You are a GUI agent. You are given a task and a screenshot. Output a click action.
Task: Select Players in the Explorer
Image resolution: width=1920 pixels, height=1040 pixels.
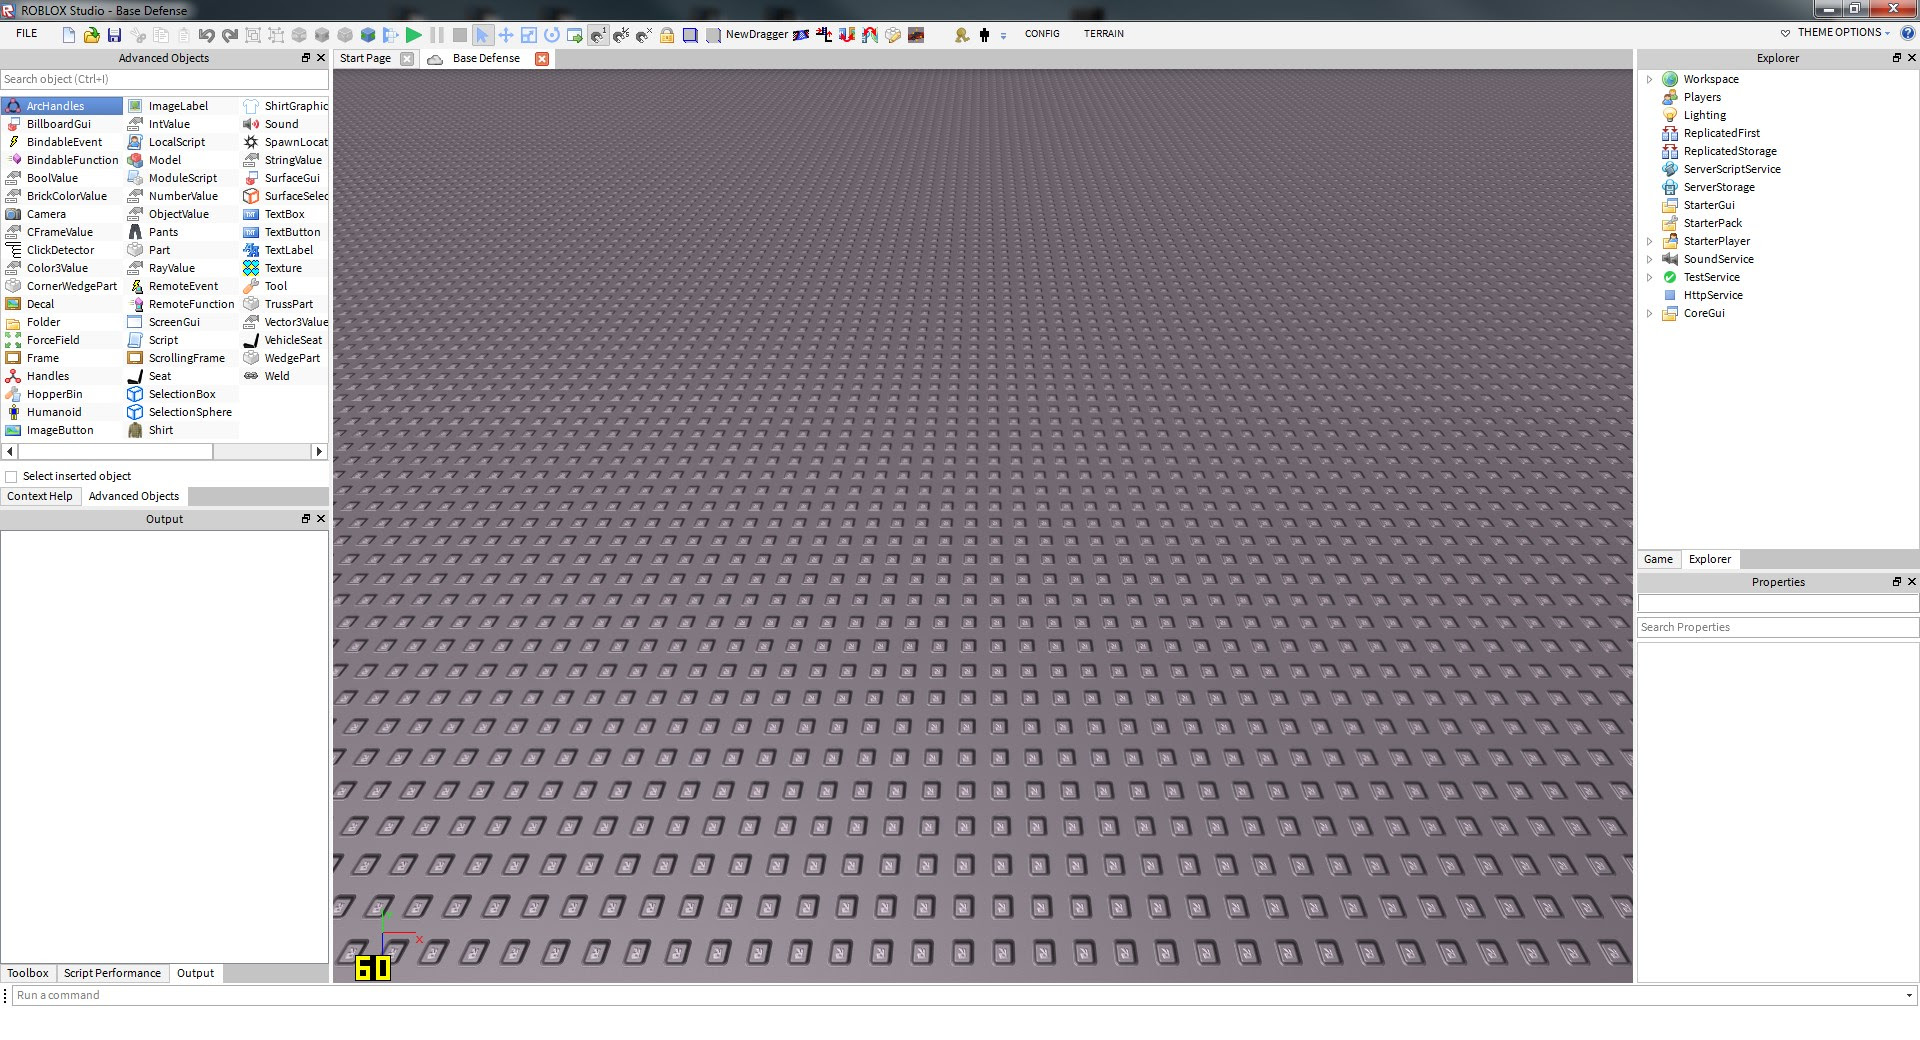[x=1702, y=97]
